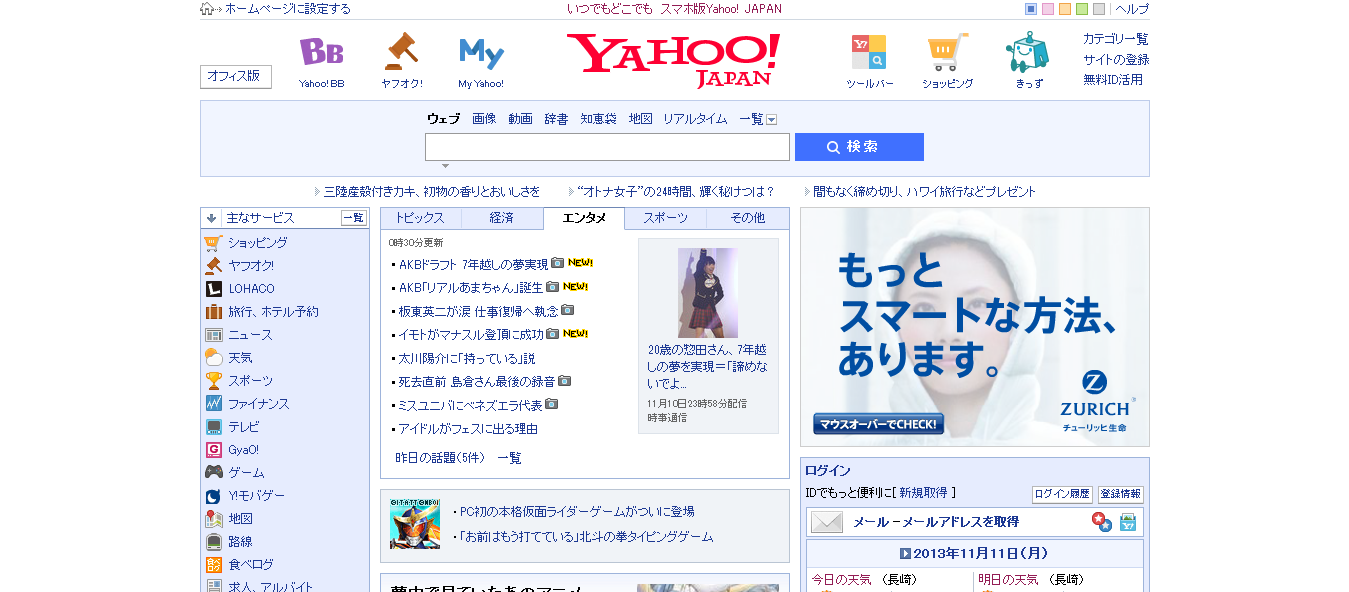Click the LOHACO icon in sidebar

point(213,289)
